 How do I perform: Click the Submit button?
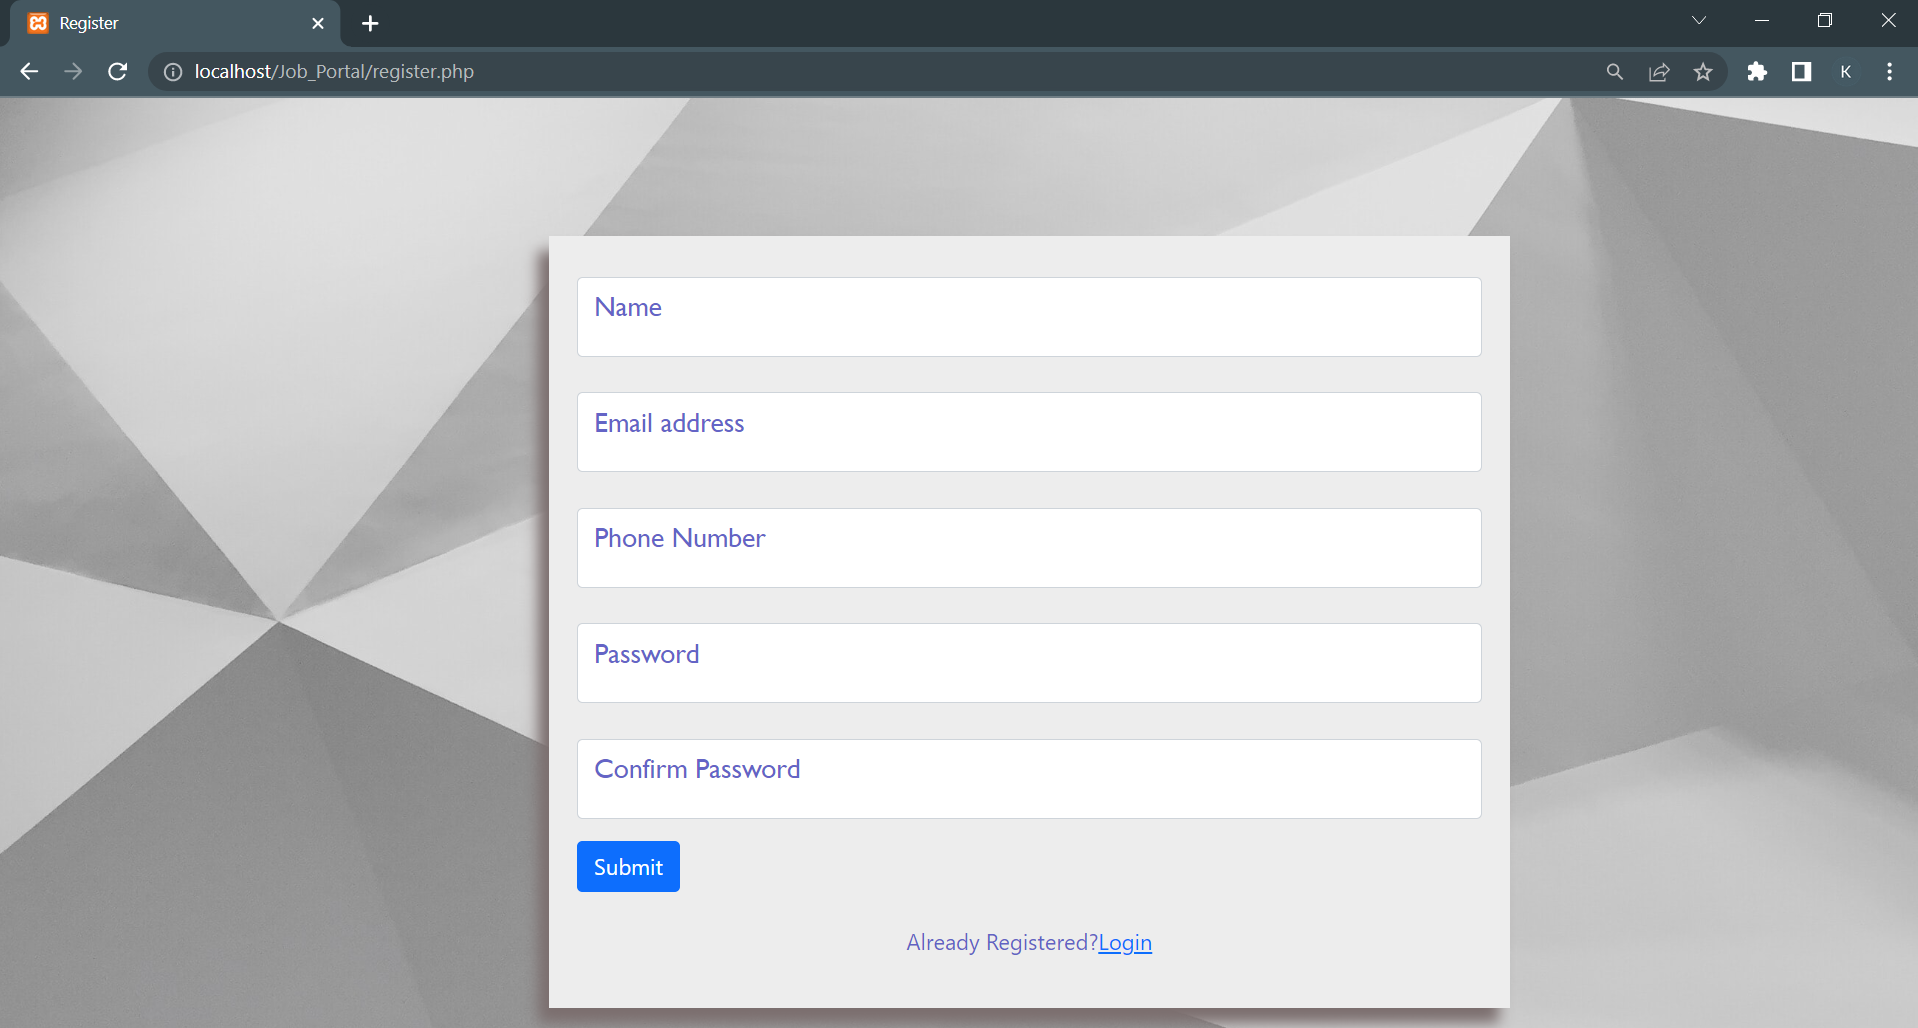[627, 866]
